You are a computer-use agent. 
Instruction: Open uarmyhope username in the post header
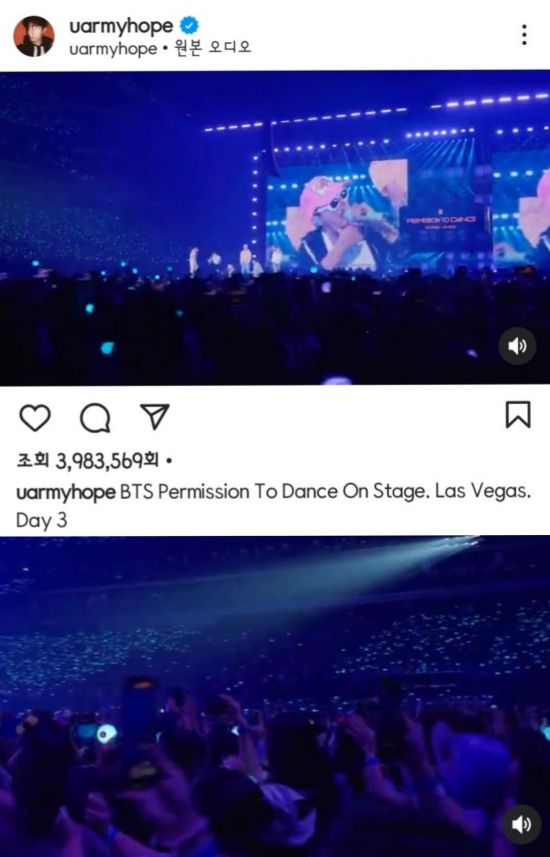(121, 26)
